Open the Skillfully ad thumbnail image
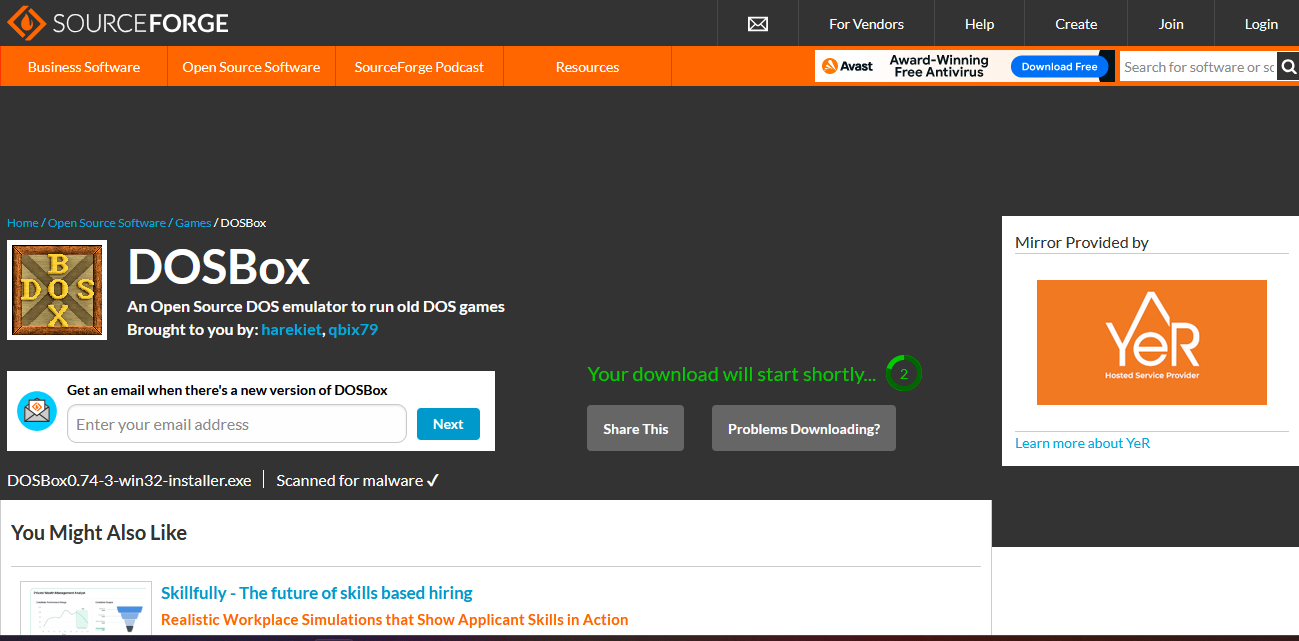The width and height of the screenshot is (1299, 641). (86, 611)
